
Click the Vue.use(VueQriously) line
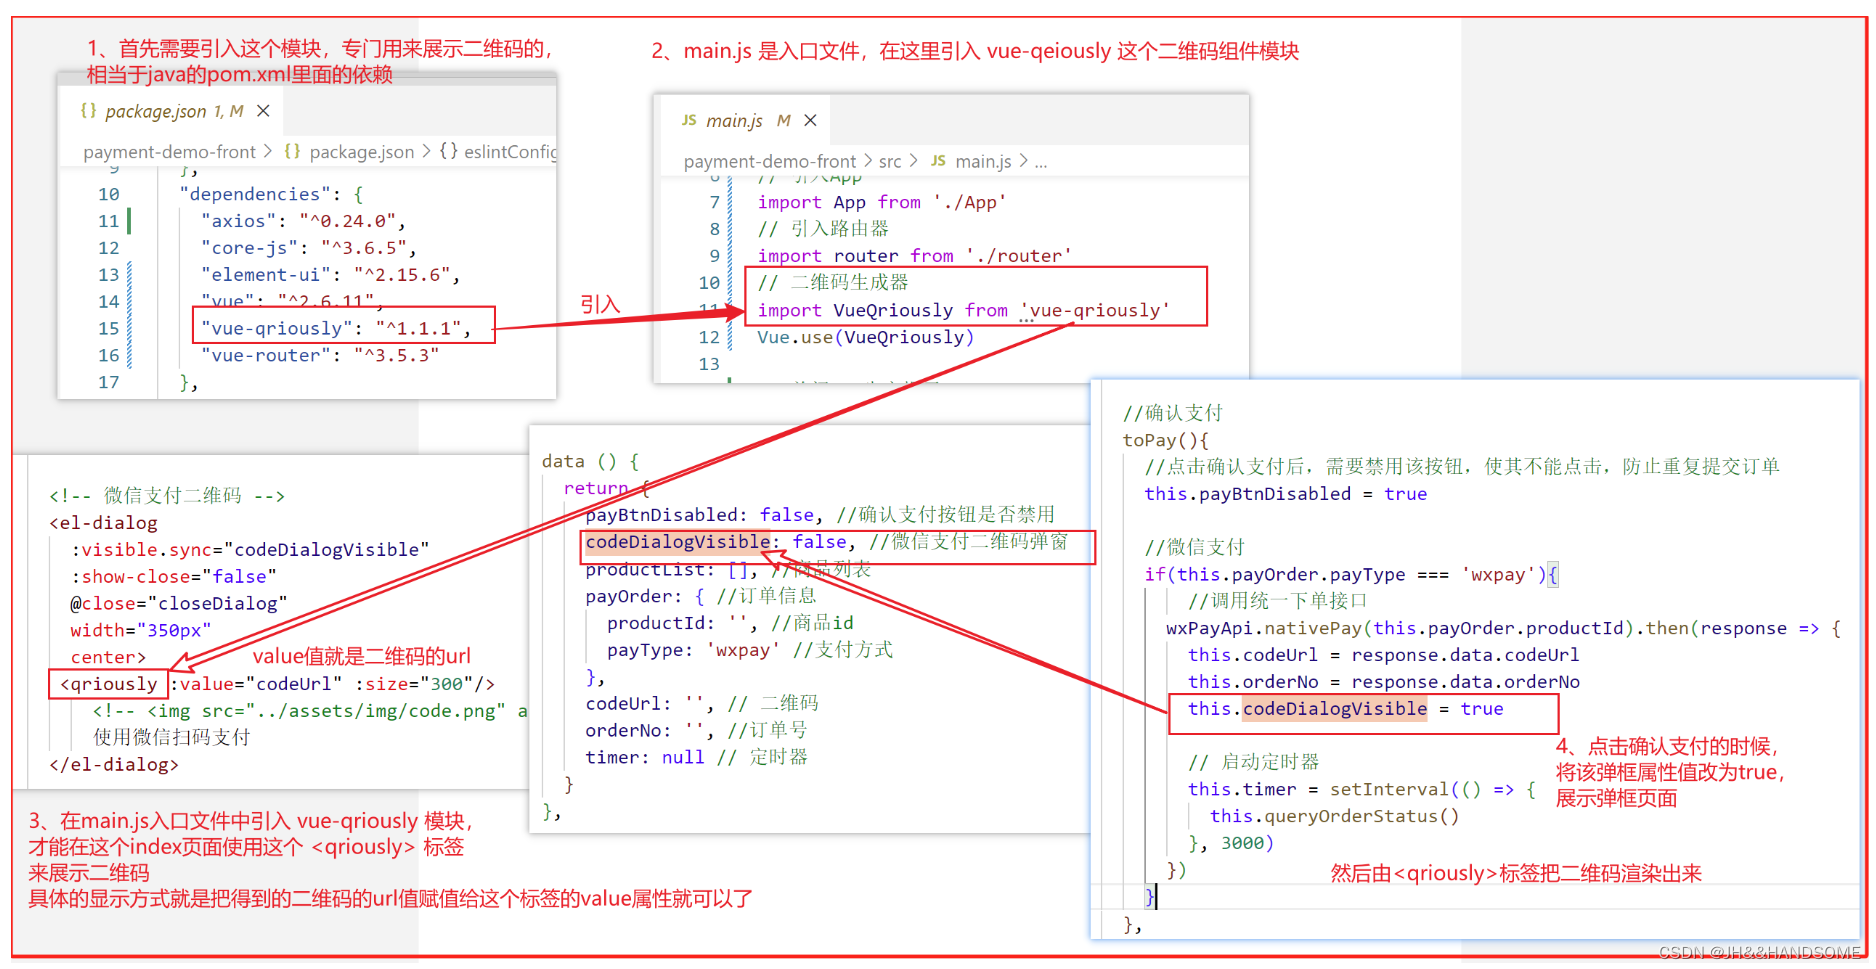point(865,337)
